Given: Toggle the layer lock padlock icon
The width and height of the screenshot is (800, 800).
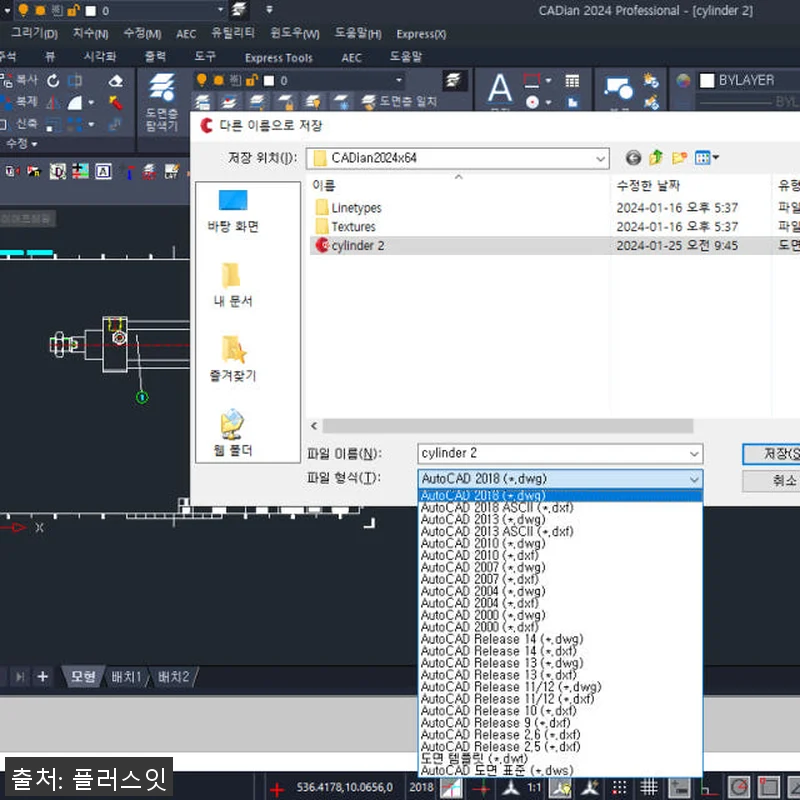Looking at the screenshot, I should click(251, 81).
